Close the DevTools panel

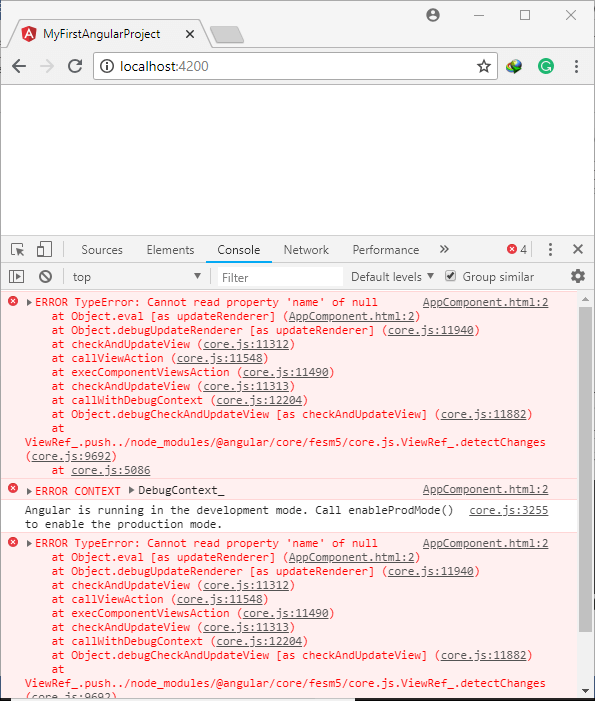point(578,249)
